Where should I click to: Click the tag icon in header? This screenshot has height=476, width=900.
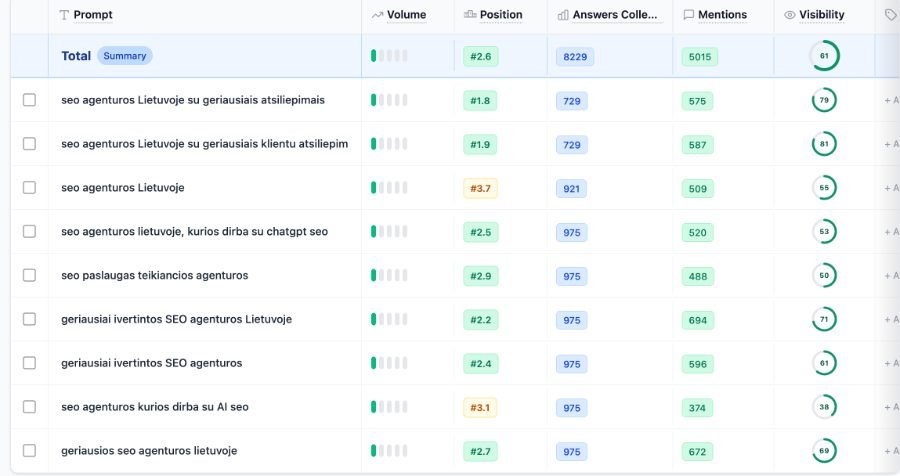point(890,15)
